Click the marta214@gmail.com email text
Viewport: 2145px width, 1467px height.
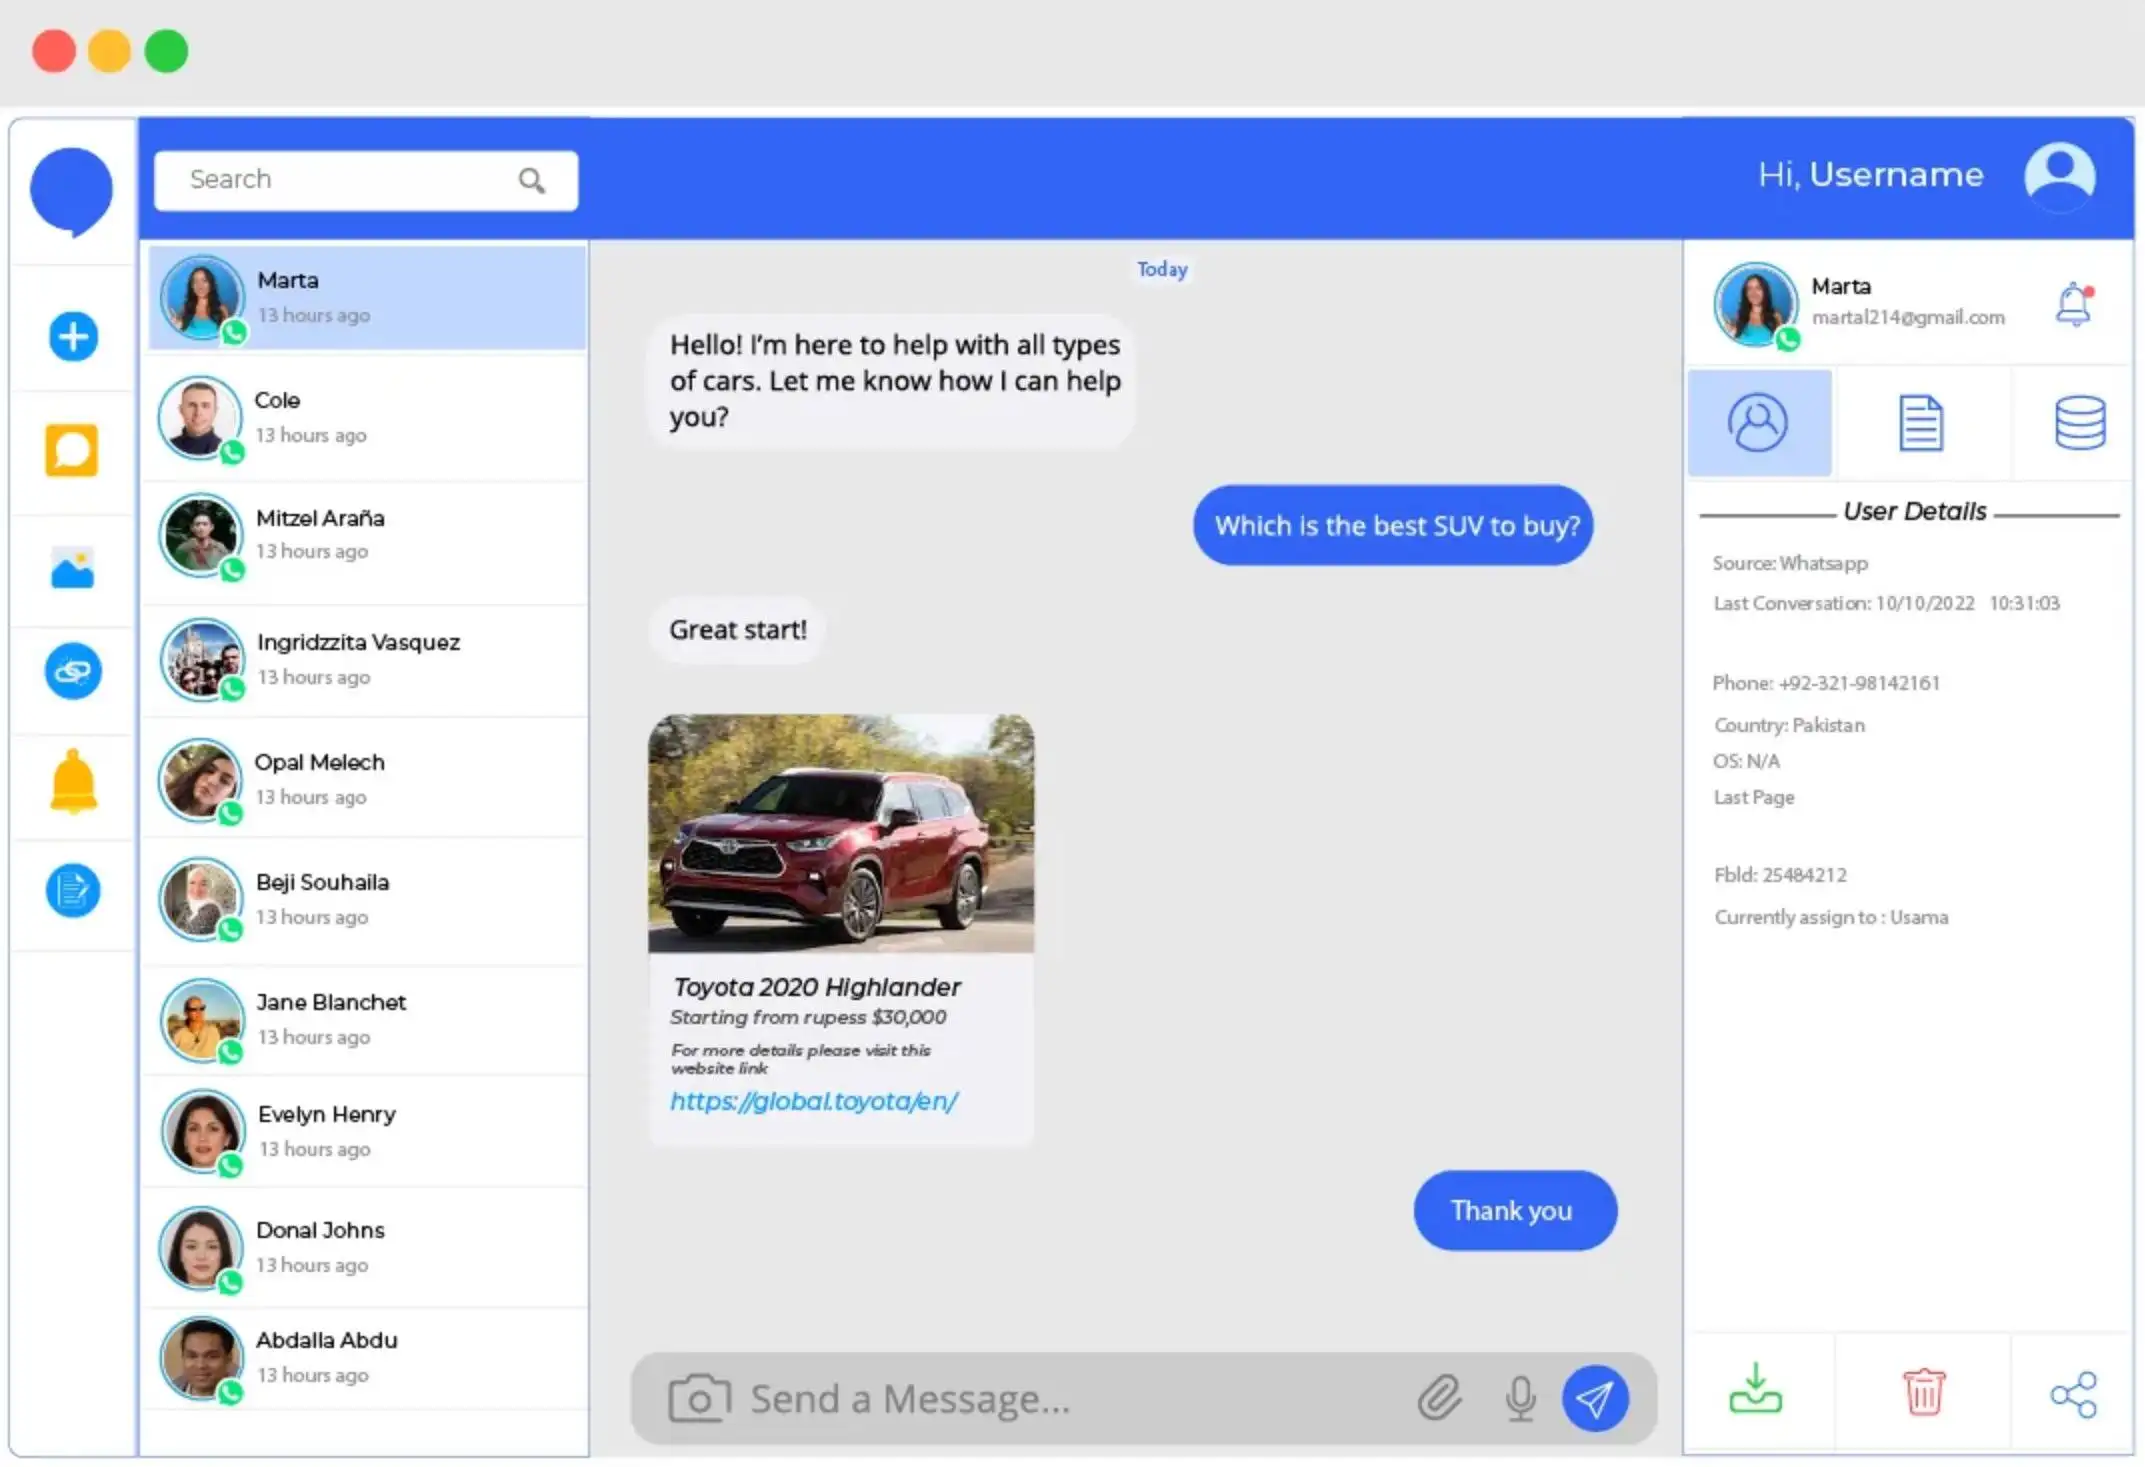1908,317
